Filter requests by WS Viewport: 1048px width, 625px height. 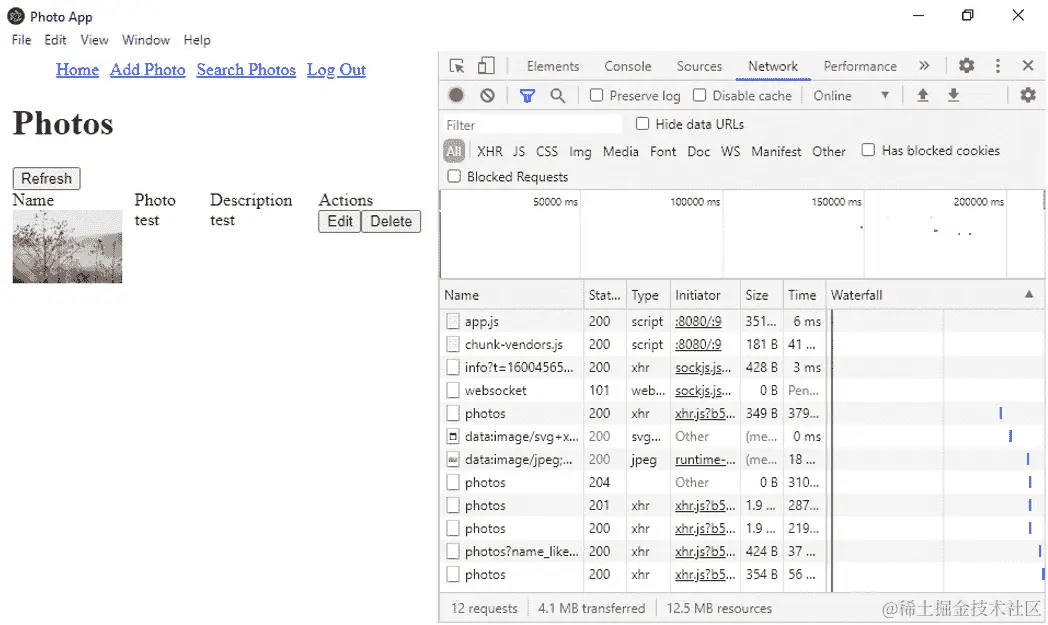click(731, 152)
